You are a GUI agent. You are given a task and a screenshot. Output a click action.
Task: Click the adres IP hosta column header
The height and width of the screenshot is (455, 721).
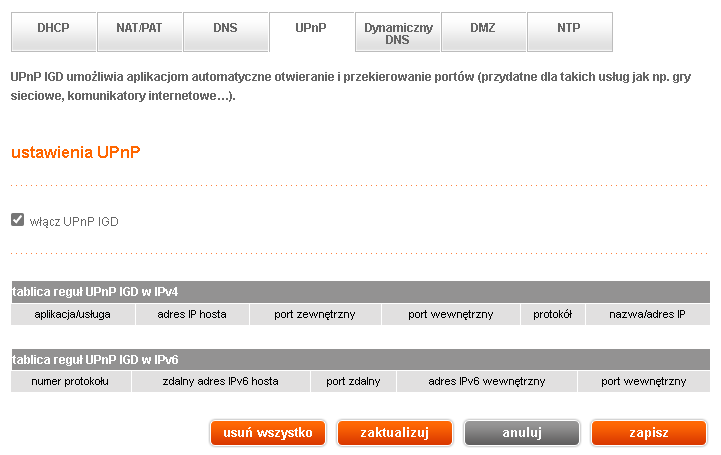[x=192, y=314]
